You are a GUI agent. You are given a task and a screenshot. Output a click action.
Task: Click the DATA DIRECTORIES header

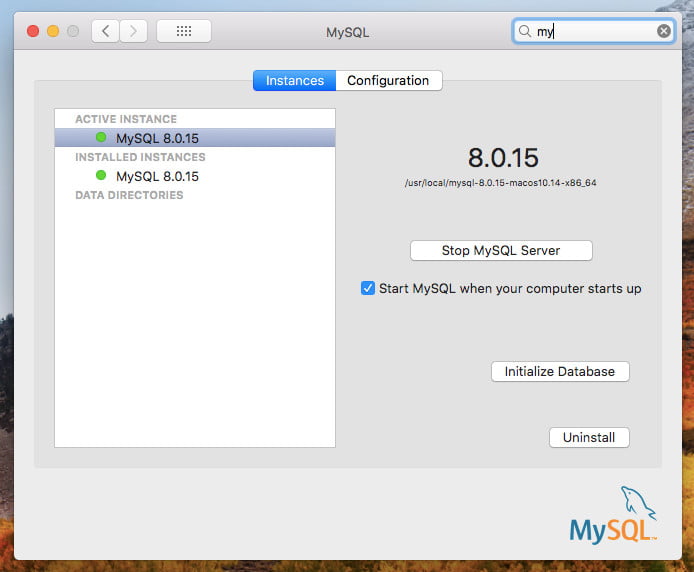pyautogui.click(x=129, y=195)
